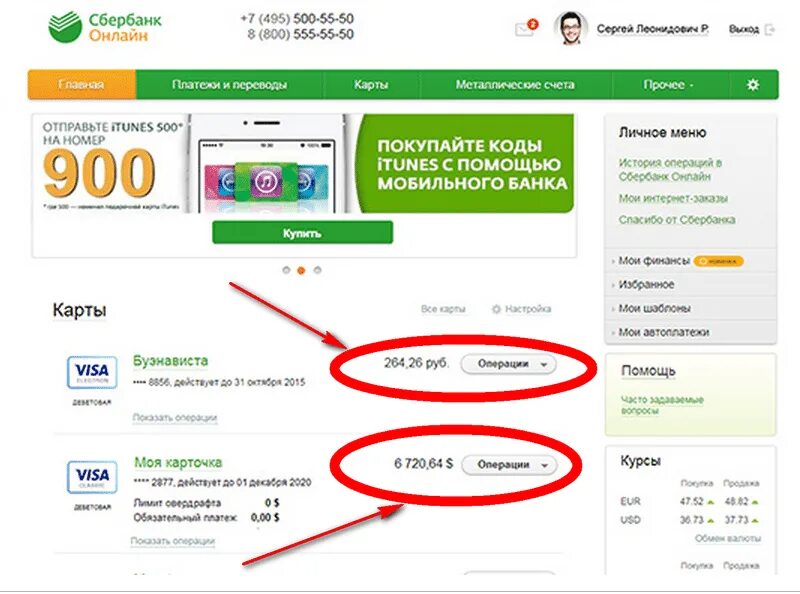Screen dimensions: 800x594
Task: Open the Операции dropdown for Моя карточка
Action: pos(509,465)
